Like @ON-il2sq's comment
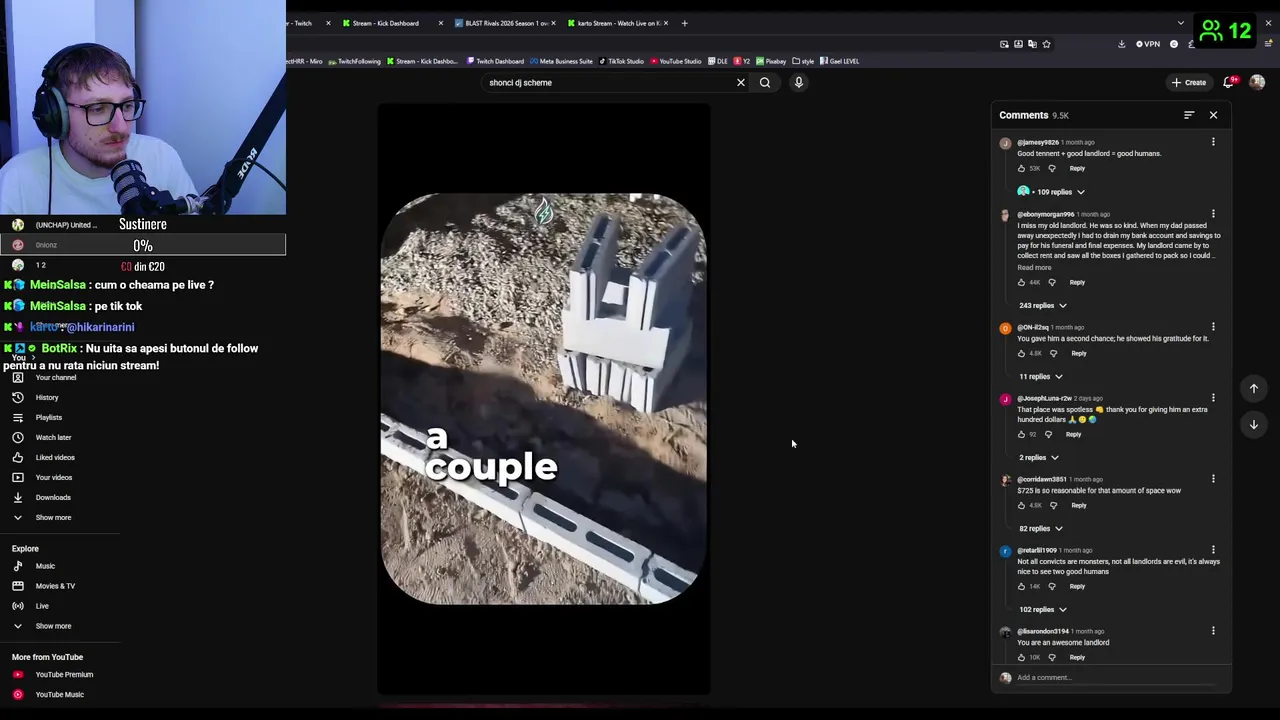Image resolution: width=1280 pixels, height=720 pixels. tap(1021, 353)
